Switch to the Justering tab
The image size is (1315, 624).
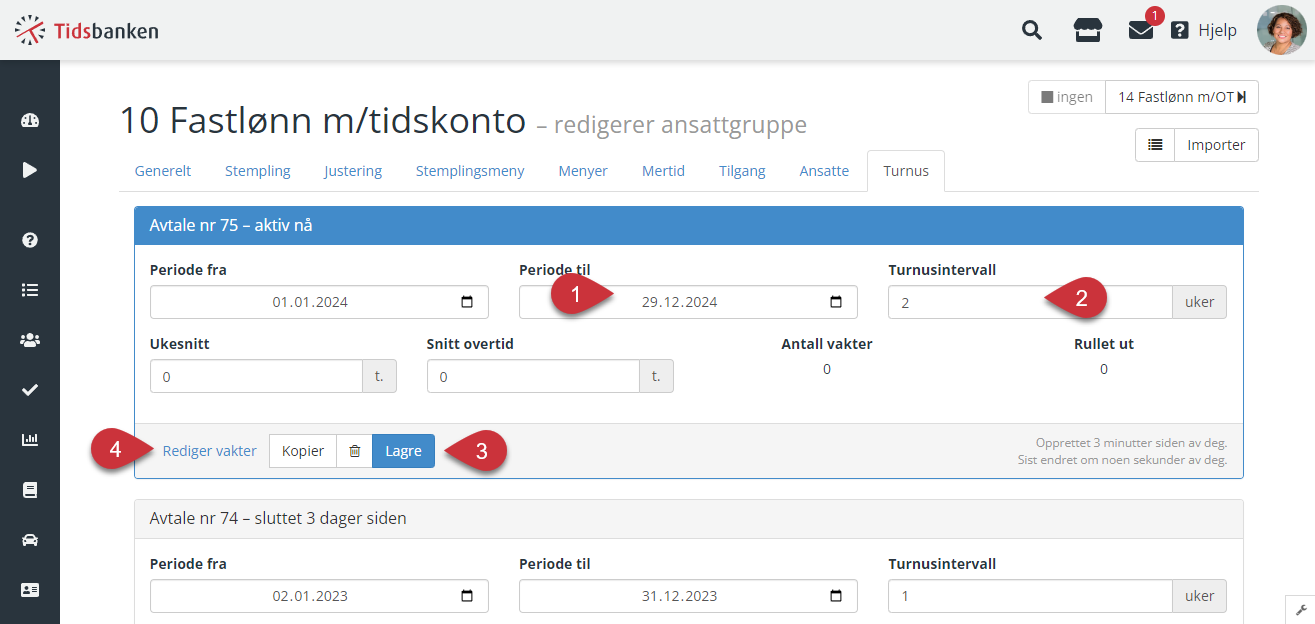(353, 171)
